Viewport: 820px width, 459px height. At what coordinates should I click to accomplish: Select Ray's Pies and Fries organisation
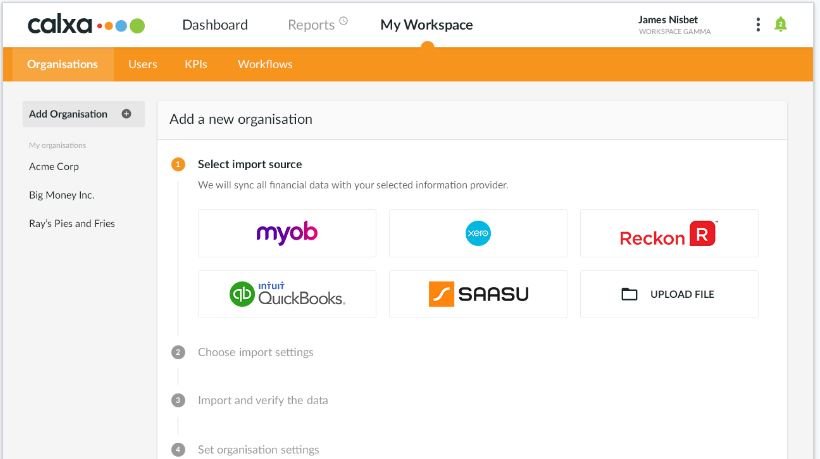click(72, 223)
